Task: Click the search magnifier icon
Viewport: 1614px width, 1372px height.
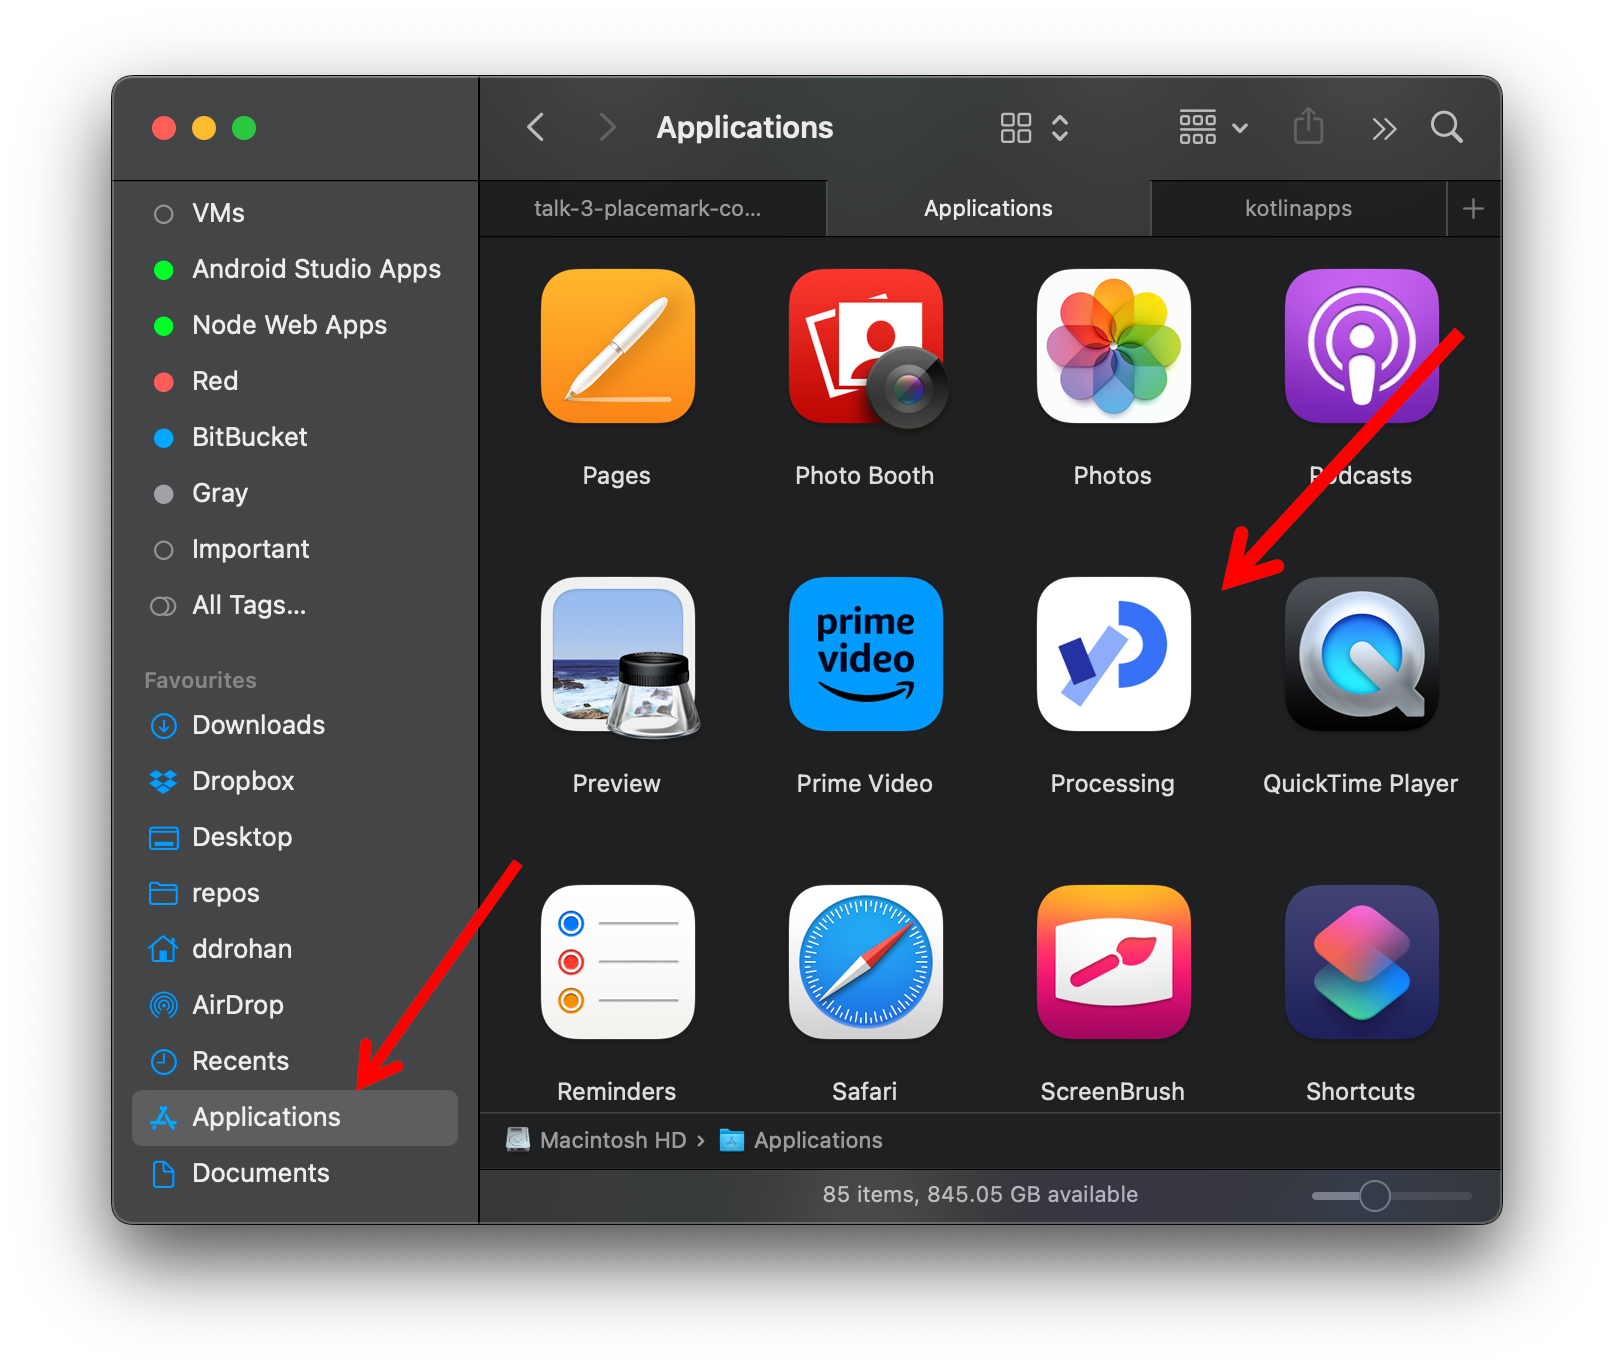Action: [x=1446, y=127]
